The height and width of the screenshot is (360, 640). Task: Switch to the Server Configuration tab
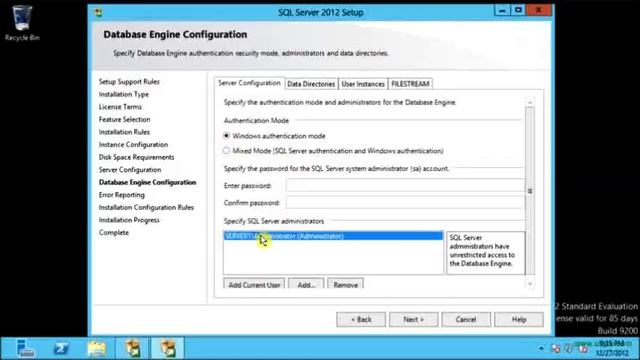[x=249, y=83]
